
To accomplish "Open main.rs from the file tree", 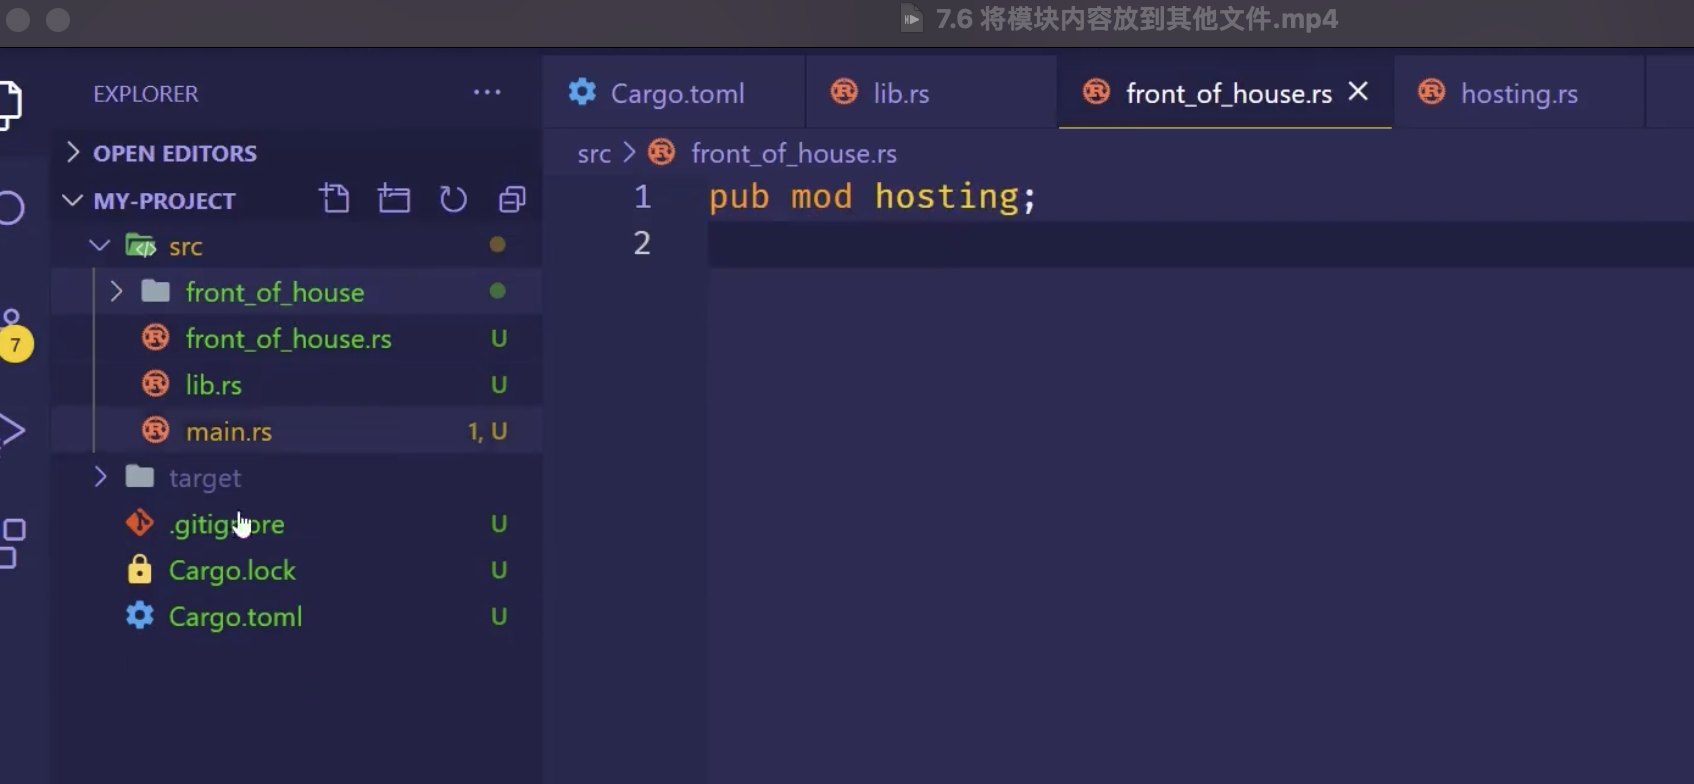I will [x=228, y=431].
